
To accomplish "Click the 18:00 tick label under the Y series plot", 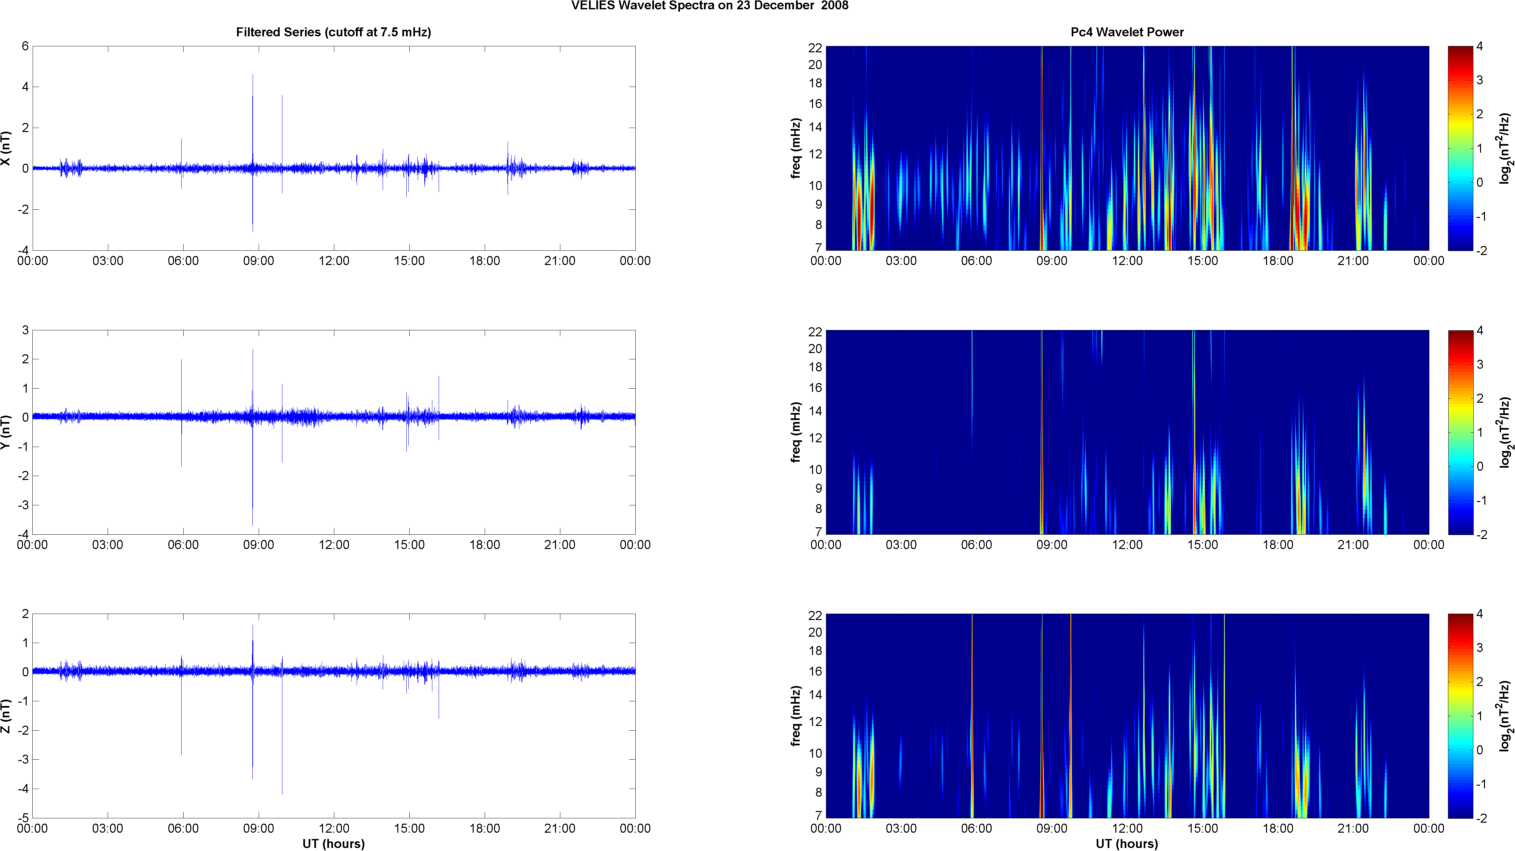I will point(485,545).
